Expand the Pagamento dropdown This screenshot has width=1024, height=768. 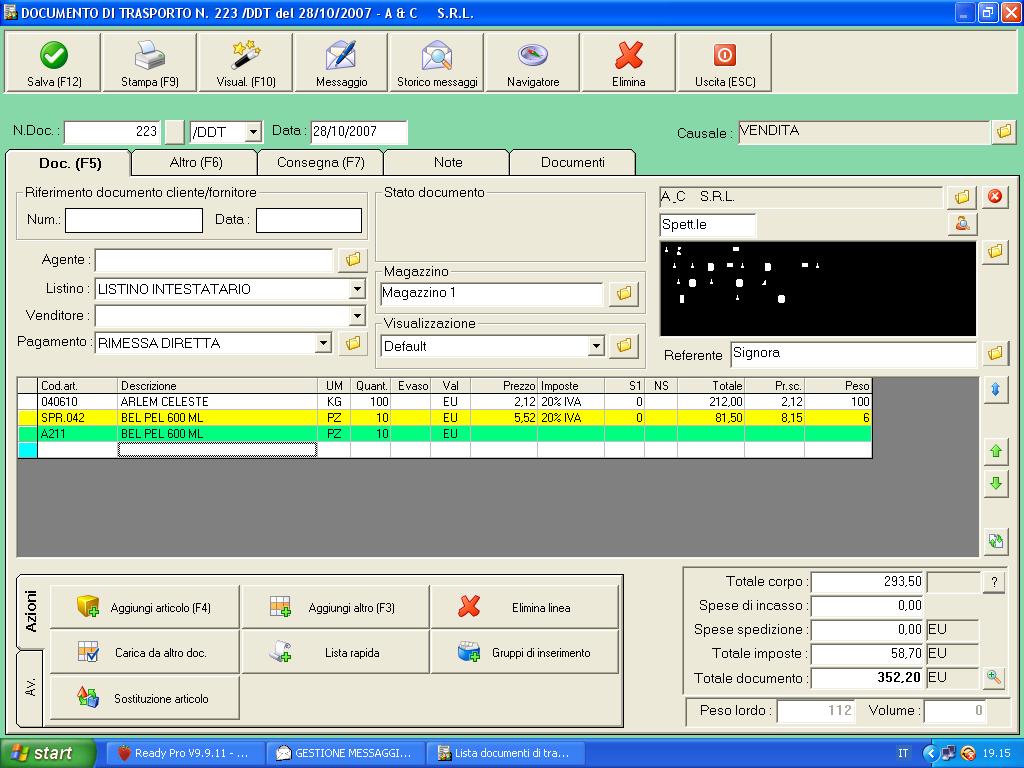point(323,344)
